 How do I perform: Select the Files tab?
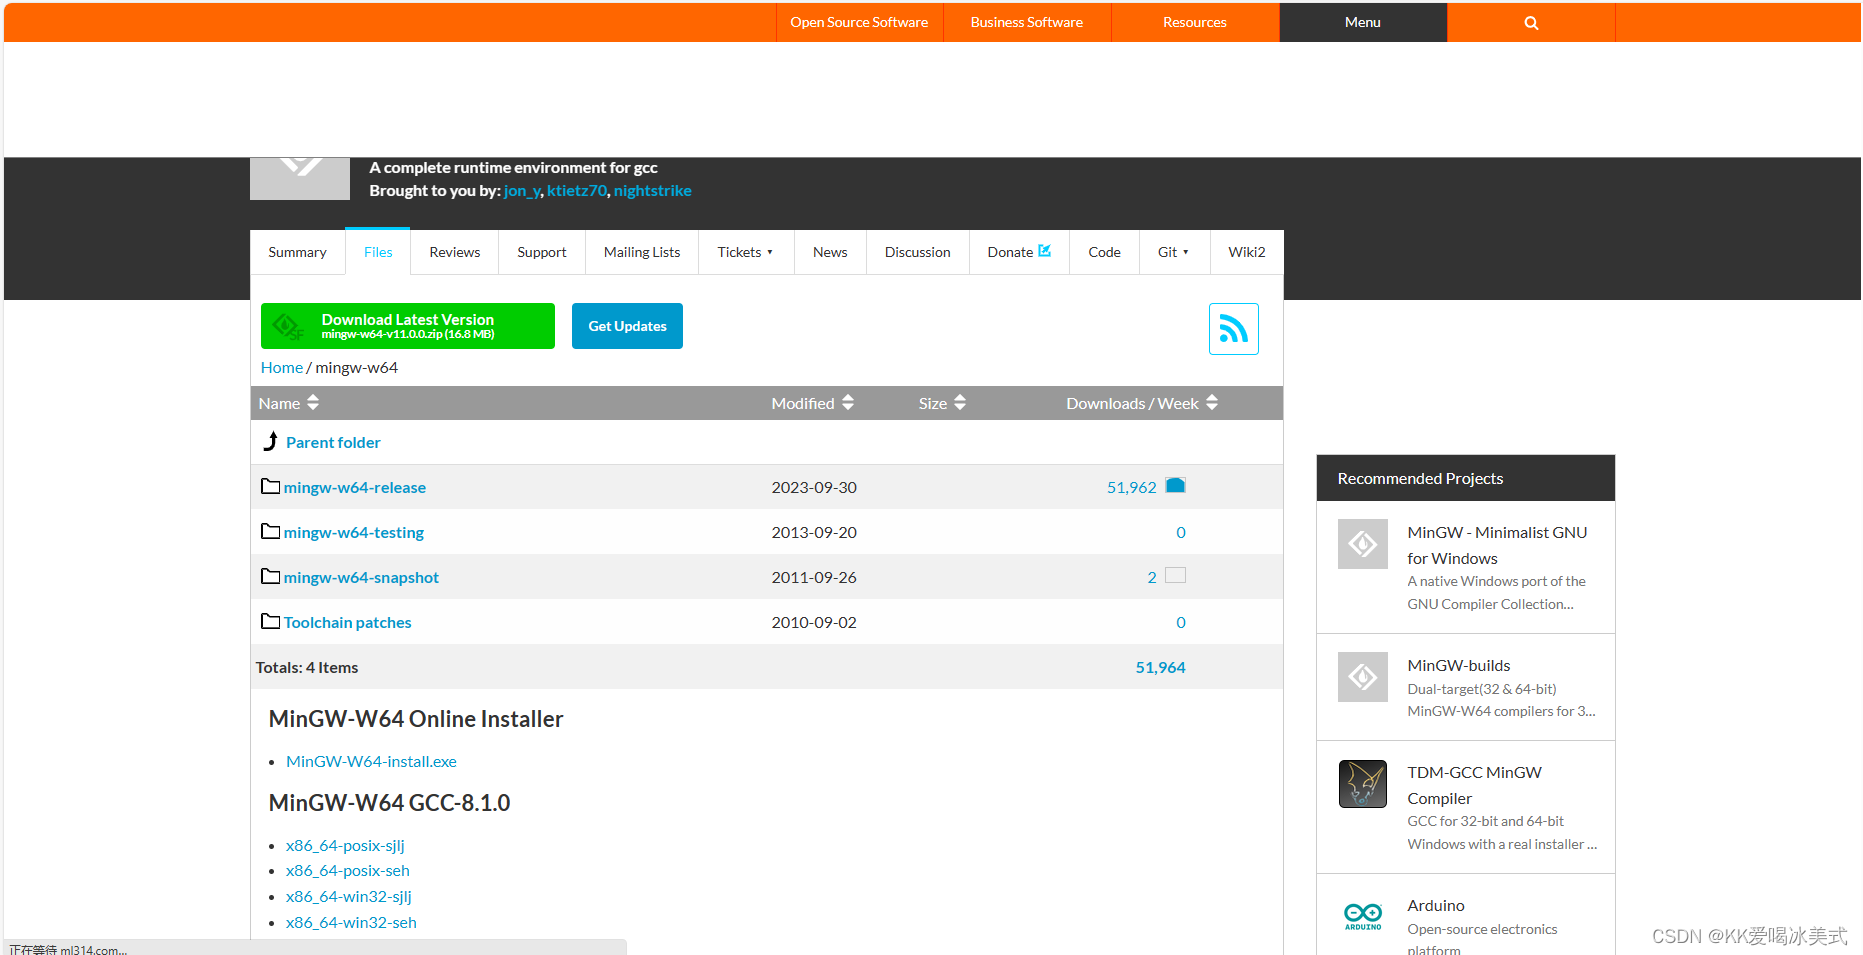(x=378, y=252)
